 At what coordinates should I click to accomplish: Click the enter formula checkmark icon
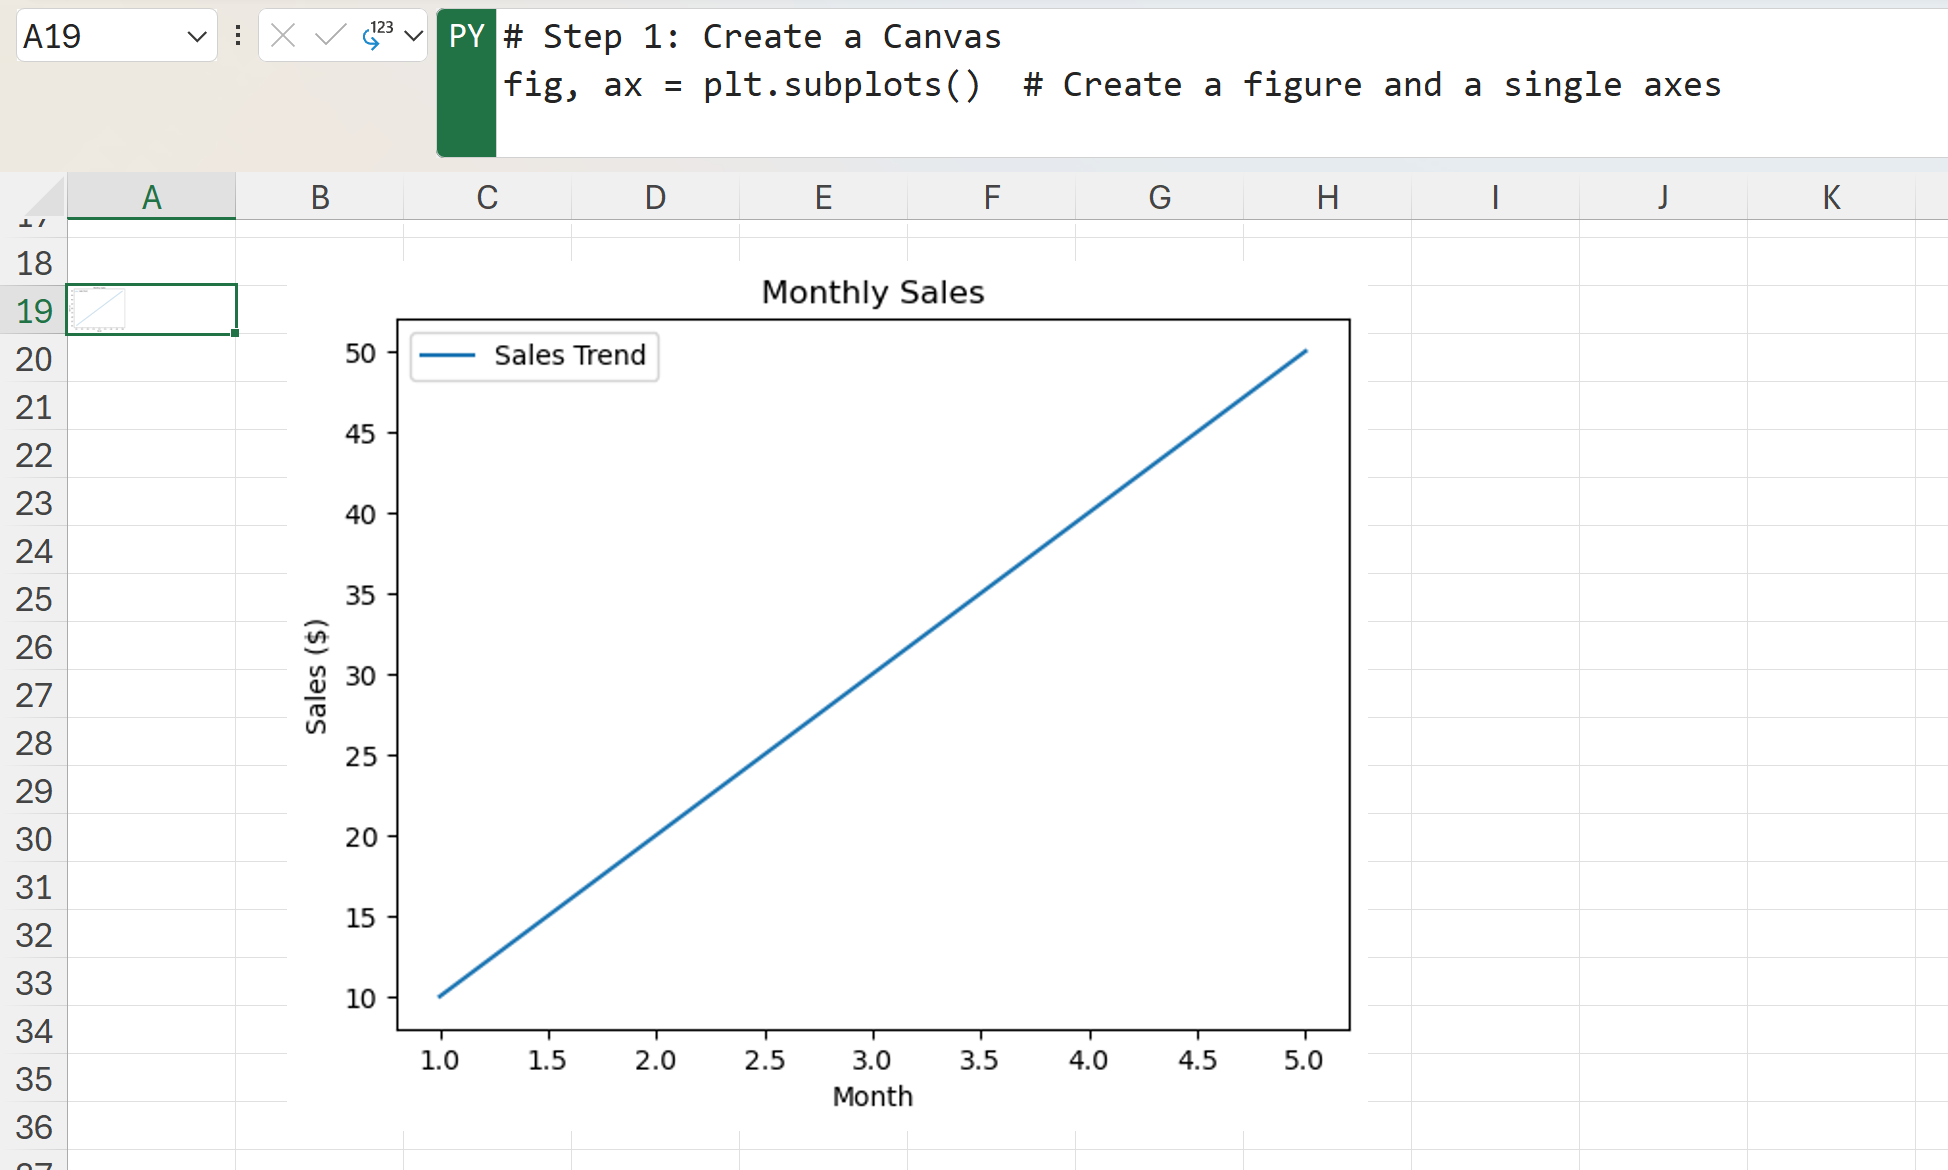(329, 36)
